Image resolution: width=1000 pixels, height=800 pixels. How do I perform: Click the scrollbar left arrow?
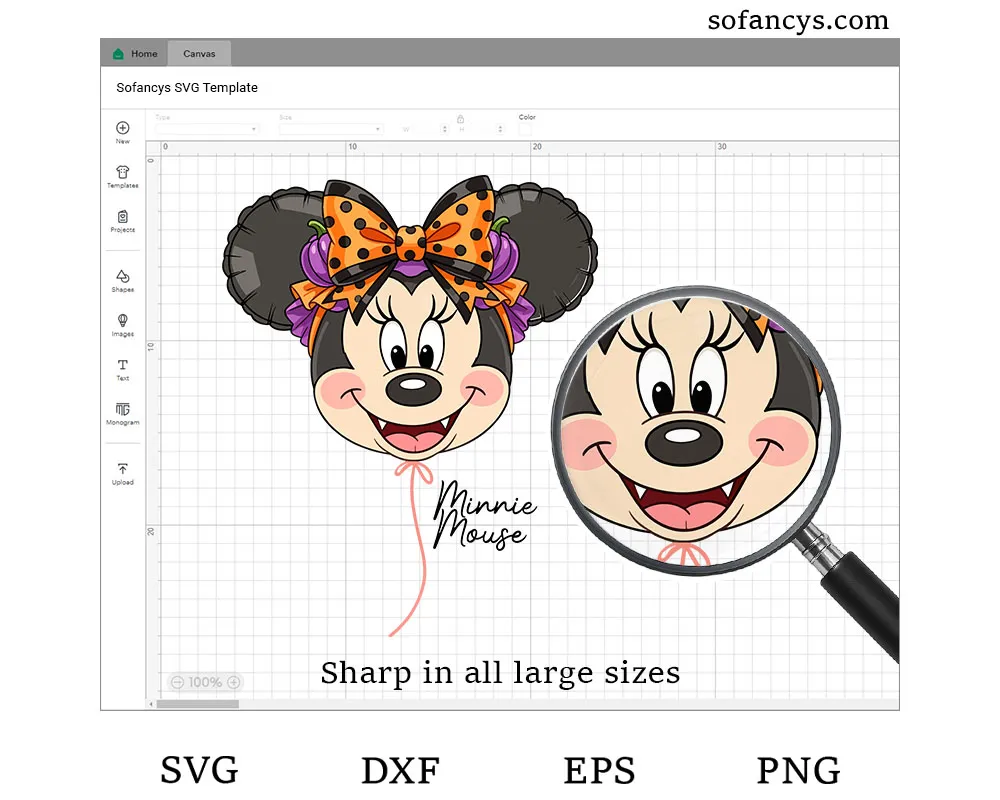[151, 704]
